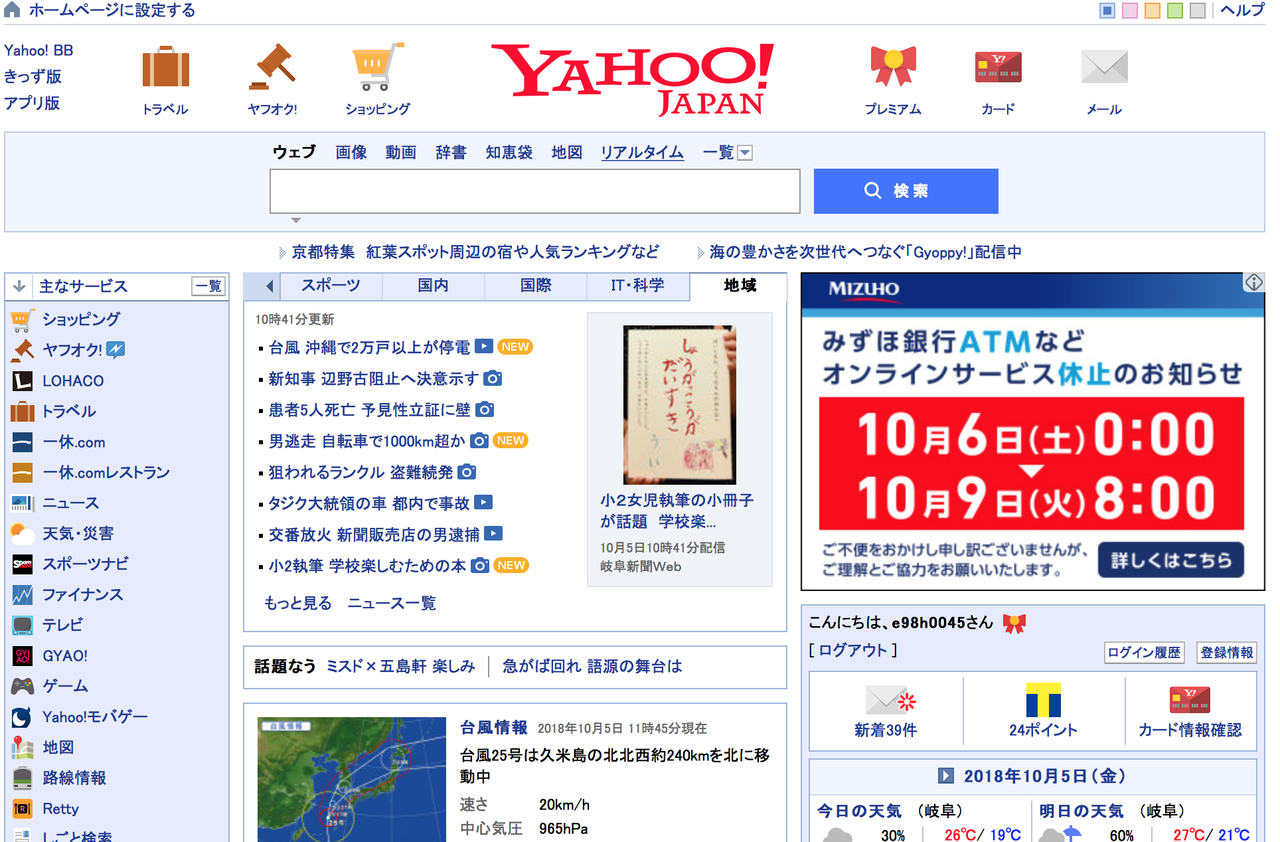The width and height of the screenshot is (1280, 842).
Task: Focus the main search text box
Action: point(535,191)
